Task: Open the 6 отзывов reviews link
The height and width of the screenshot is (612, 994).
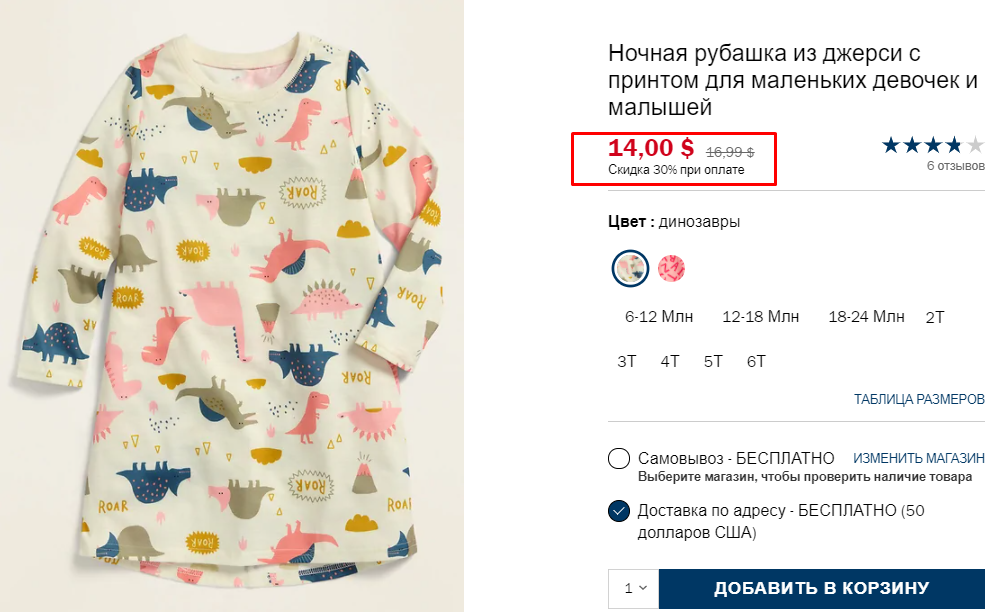Action: pos(955,166)
